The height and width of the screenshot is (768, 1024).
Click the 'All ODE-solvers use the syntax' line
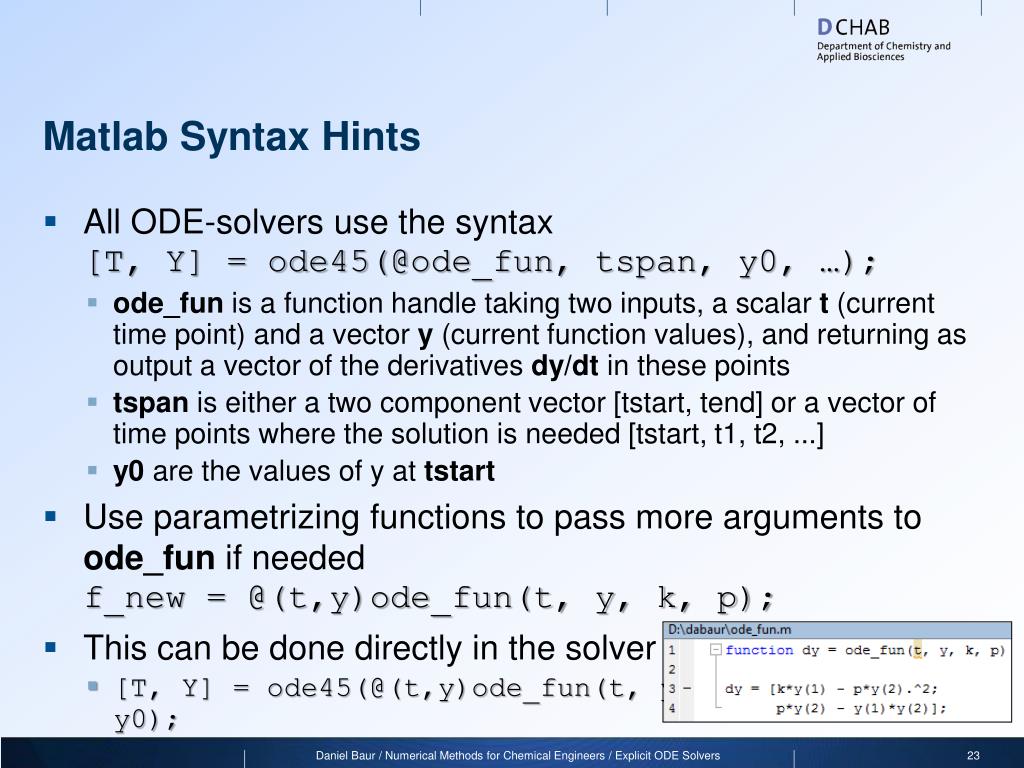click(x=318, y=222)
